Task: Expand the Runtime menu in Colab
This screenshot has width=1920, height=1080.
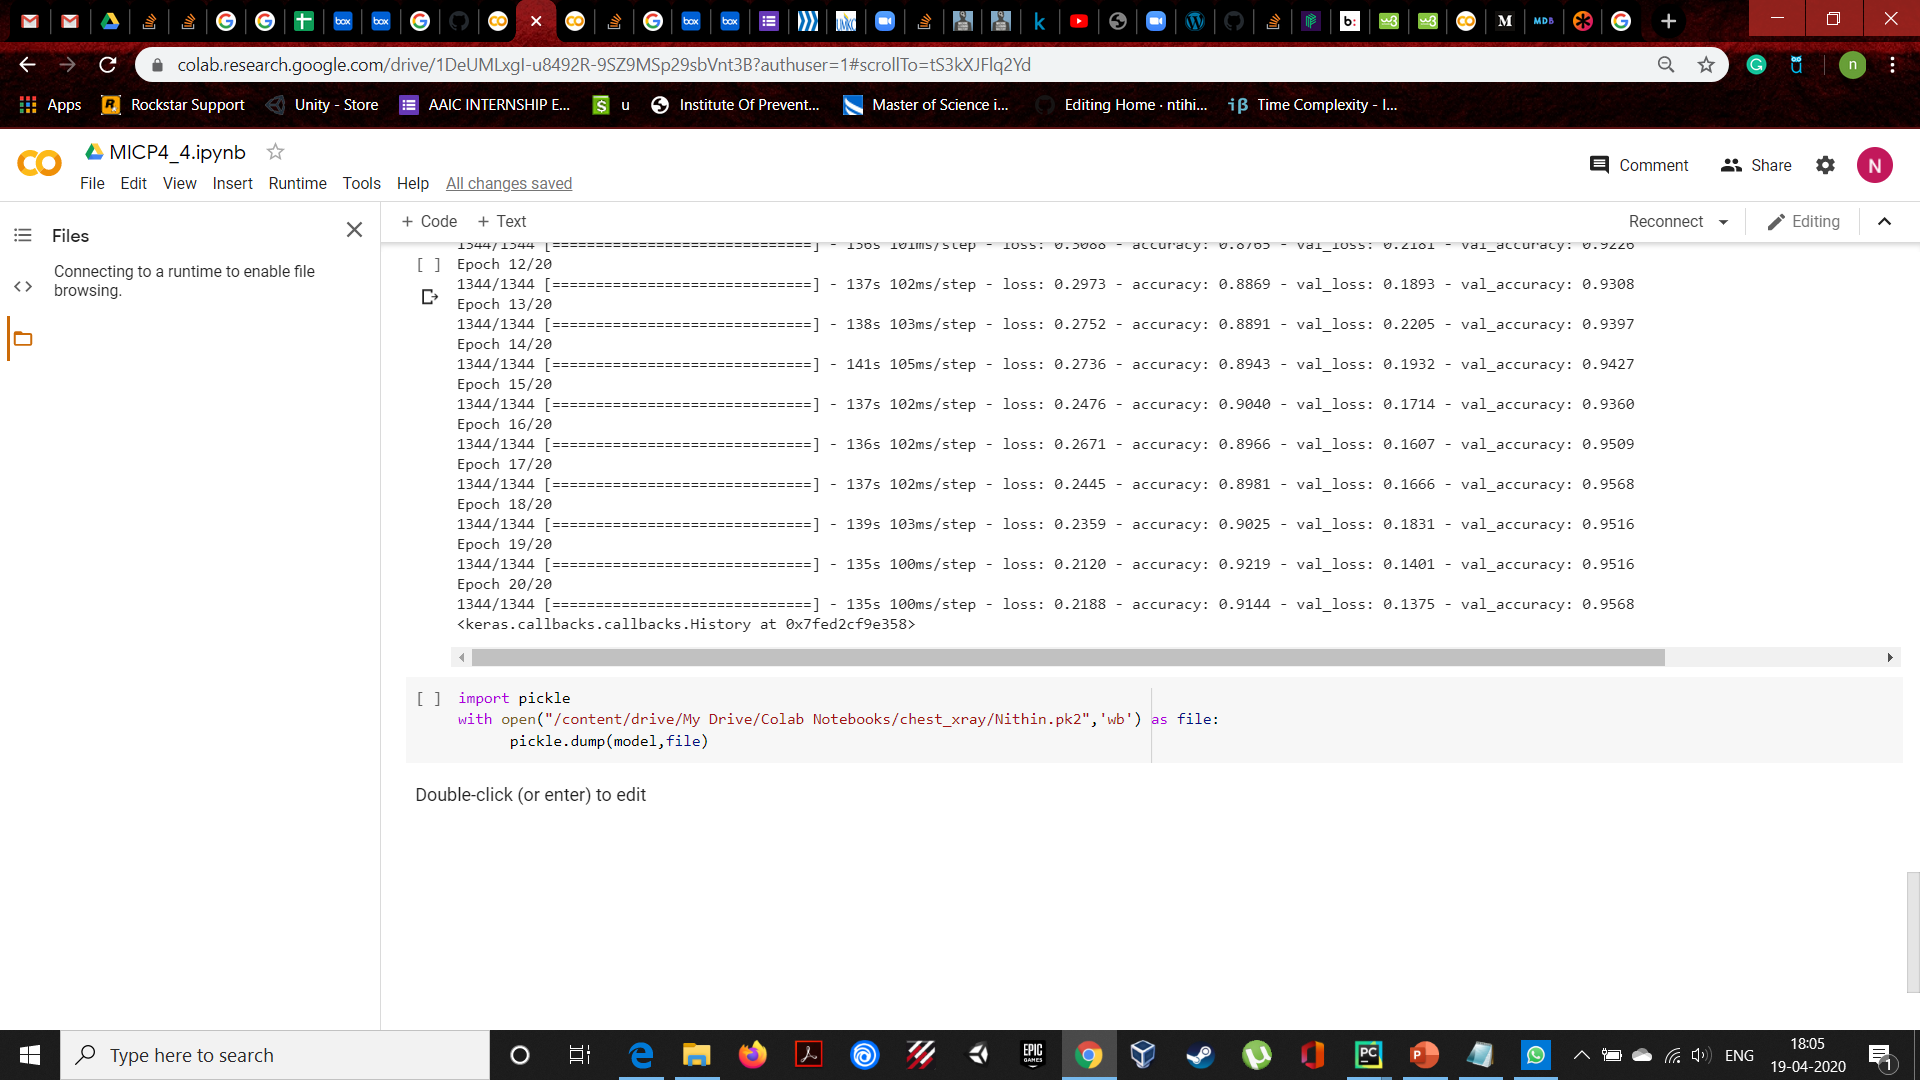Action: coord(297,183)
